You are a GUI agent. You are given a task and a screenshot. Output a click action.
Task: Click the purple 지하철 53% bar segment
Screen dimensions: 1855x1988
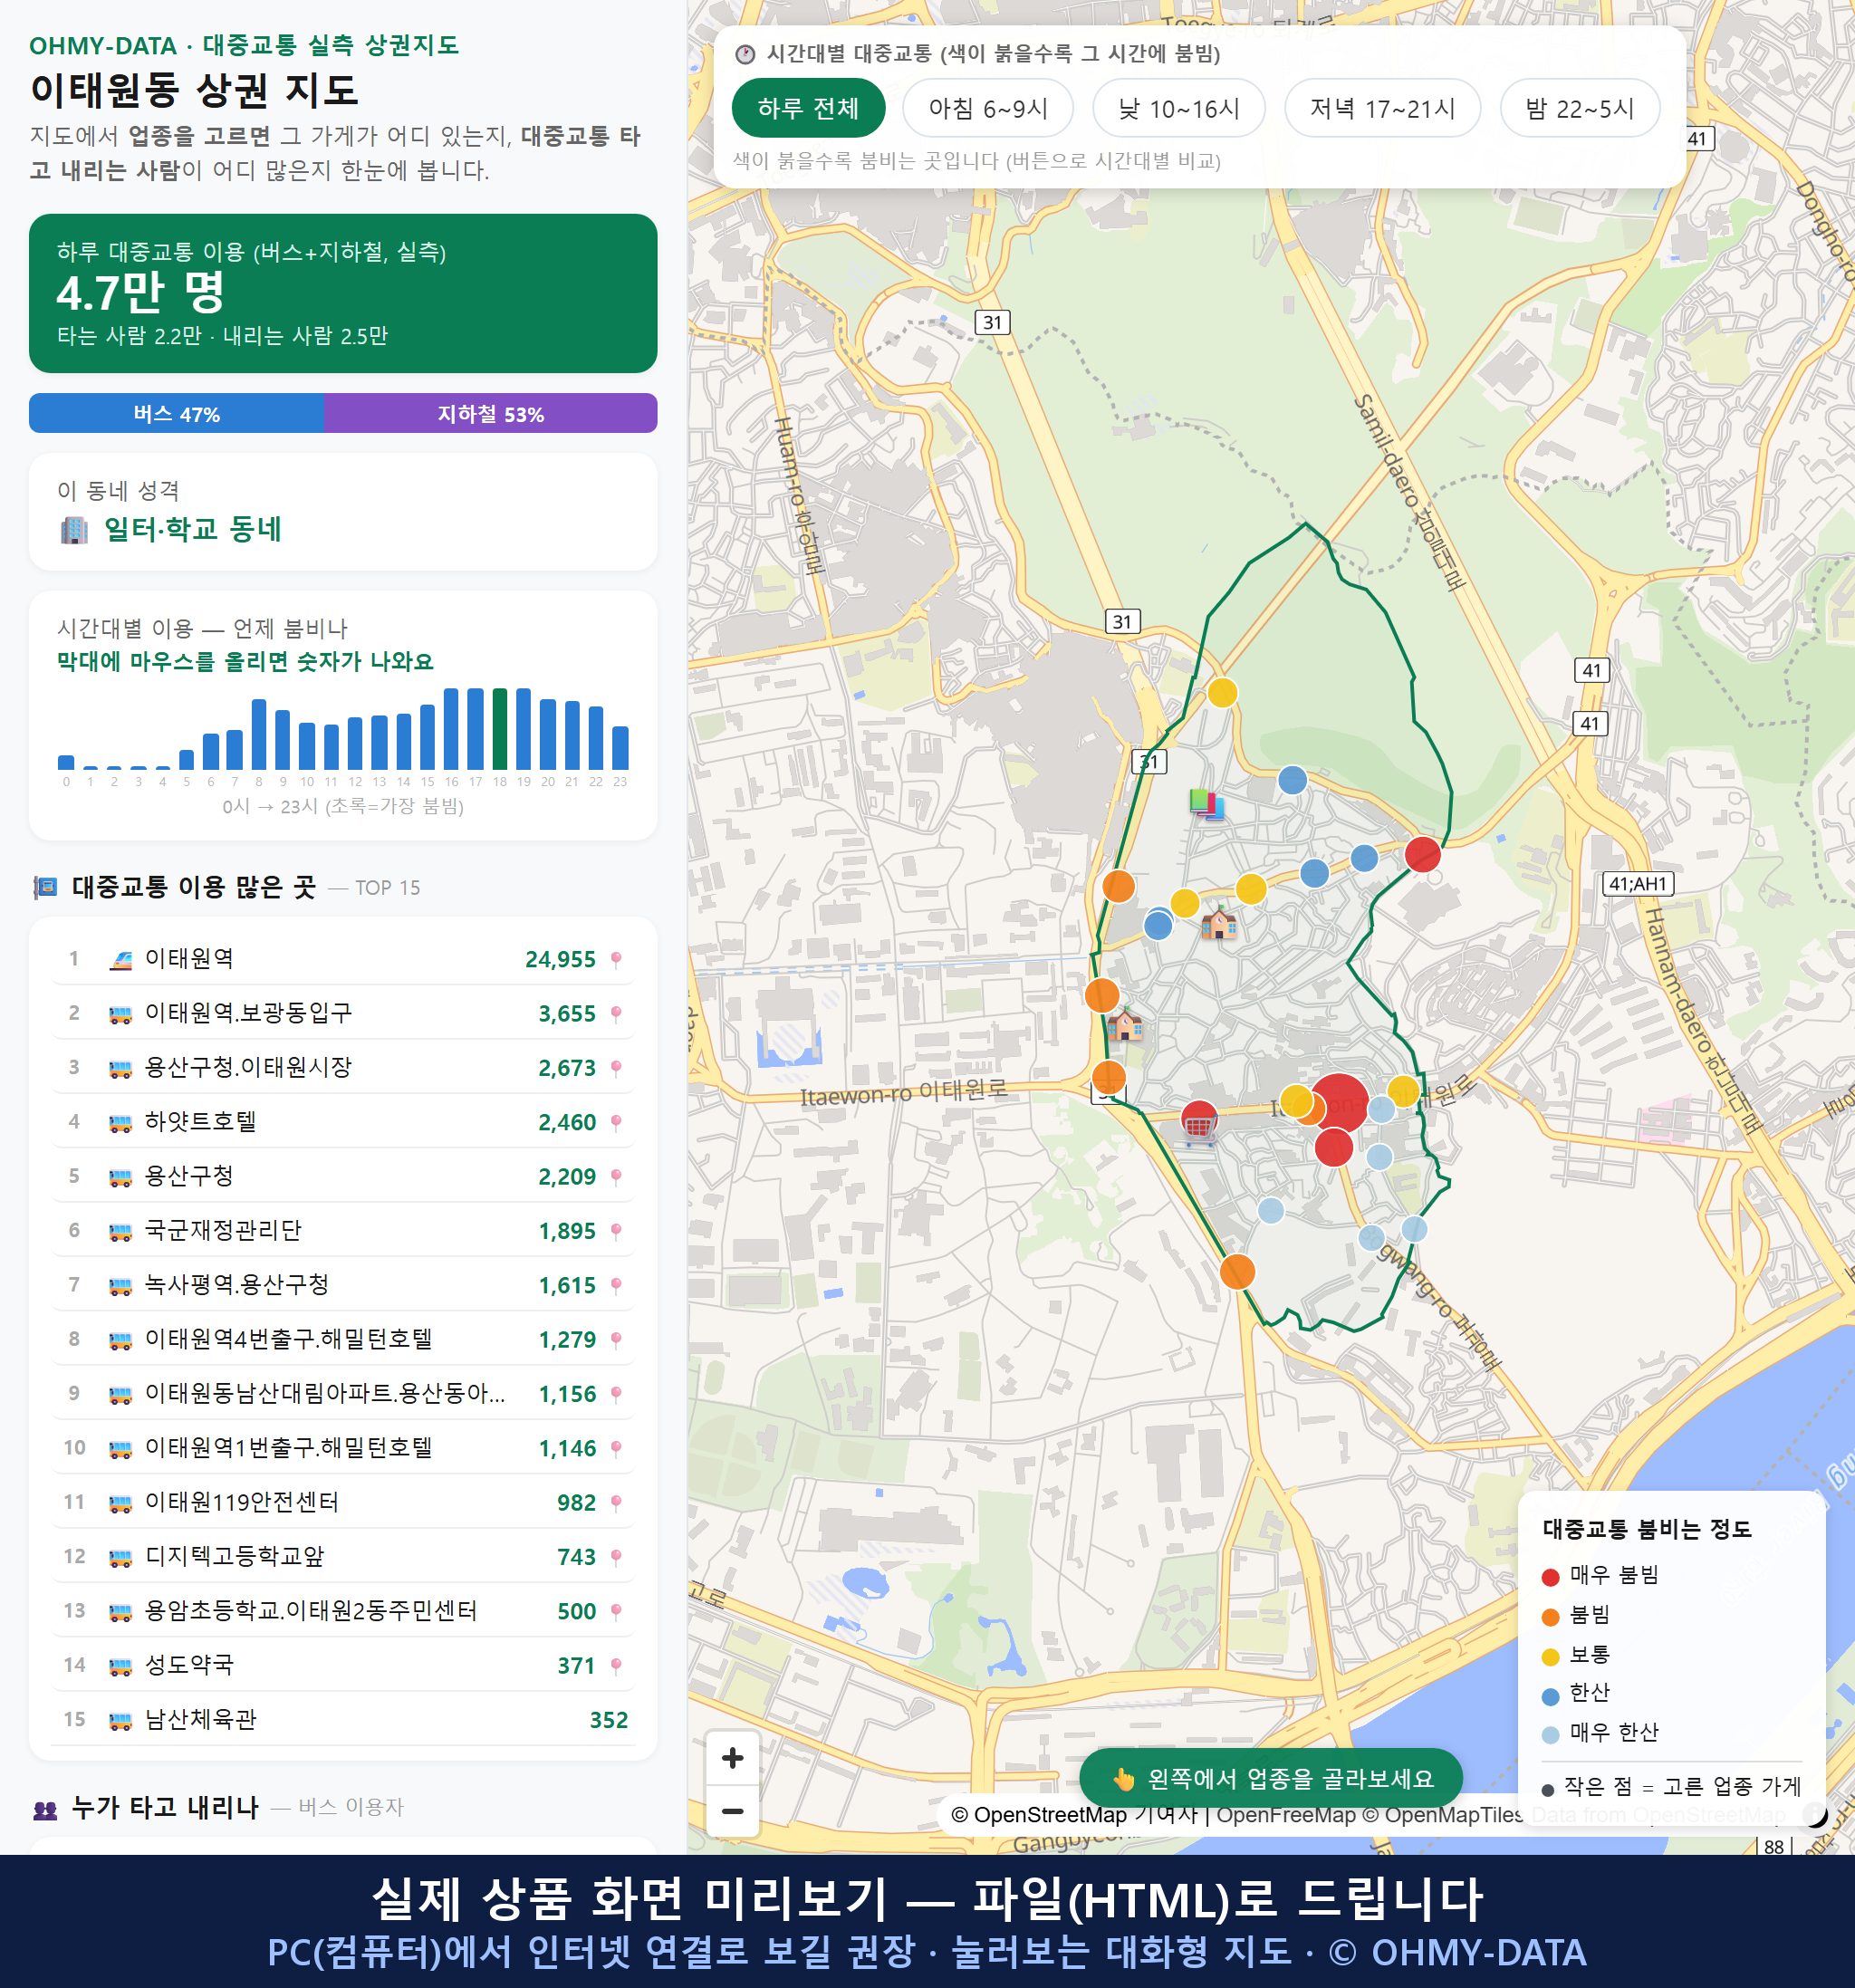tap(490, 413)
